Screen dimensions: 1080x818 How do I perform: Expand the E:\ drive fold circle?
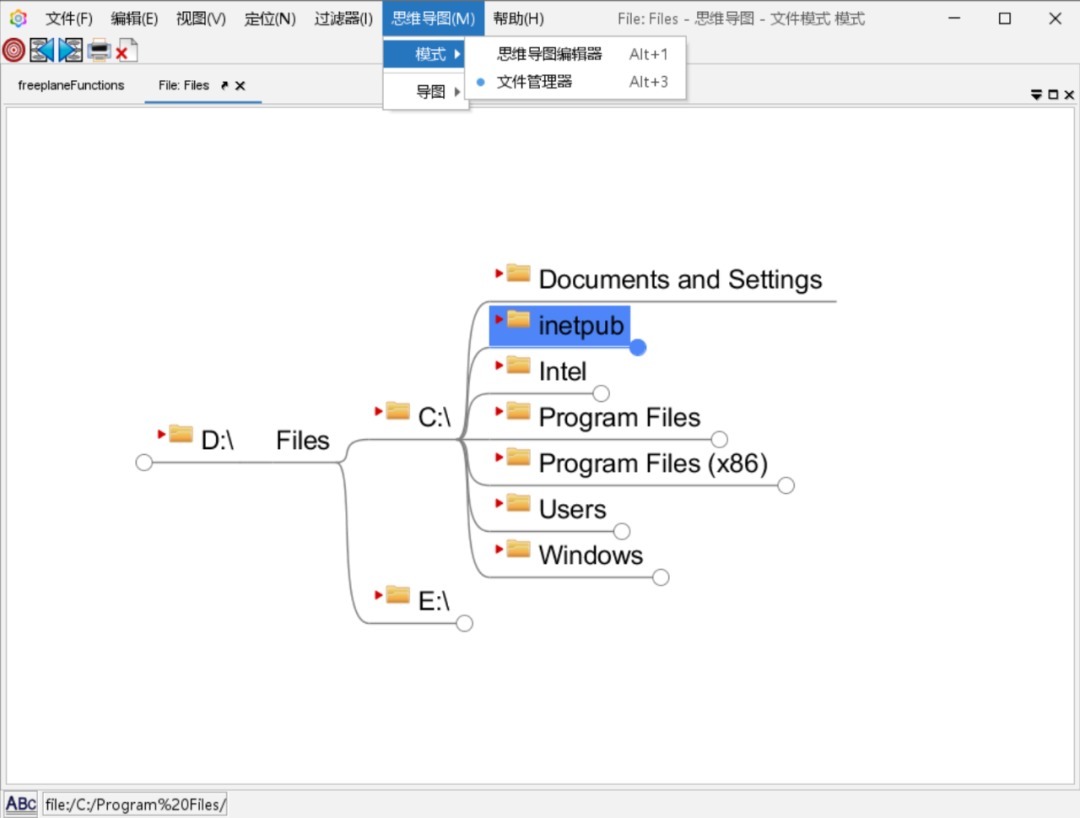click(464, 623)
